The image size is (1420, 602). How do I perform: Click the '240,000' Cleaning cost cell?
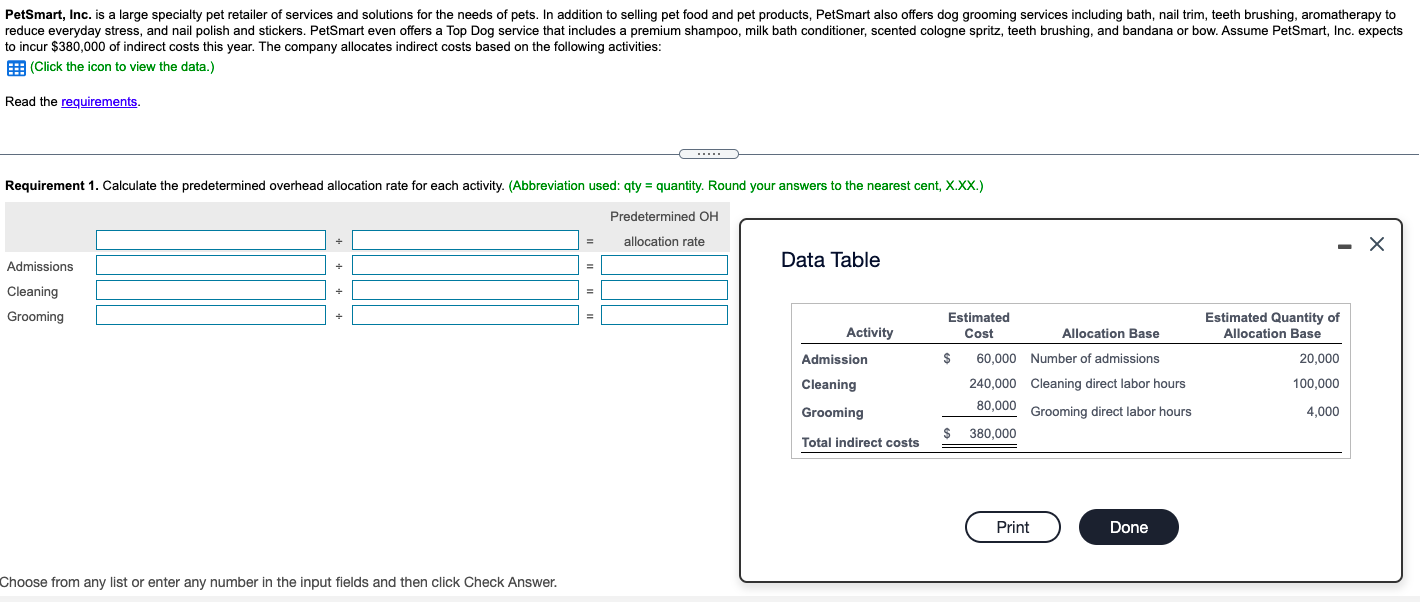point(992,384)
